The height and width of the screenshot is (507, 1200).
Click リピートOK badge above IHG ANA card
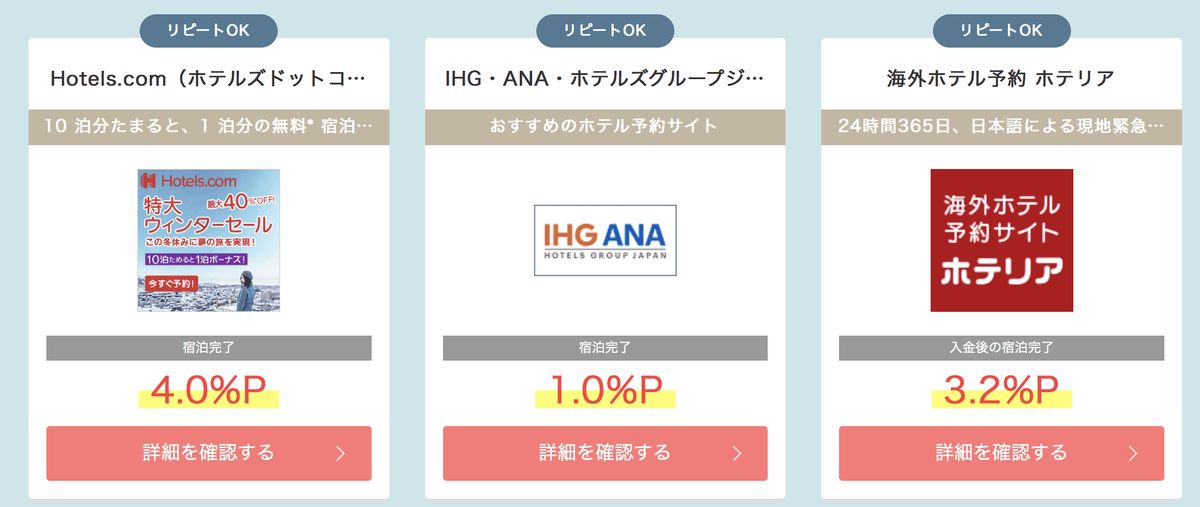(605, 30)
